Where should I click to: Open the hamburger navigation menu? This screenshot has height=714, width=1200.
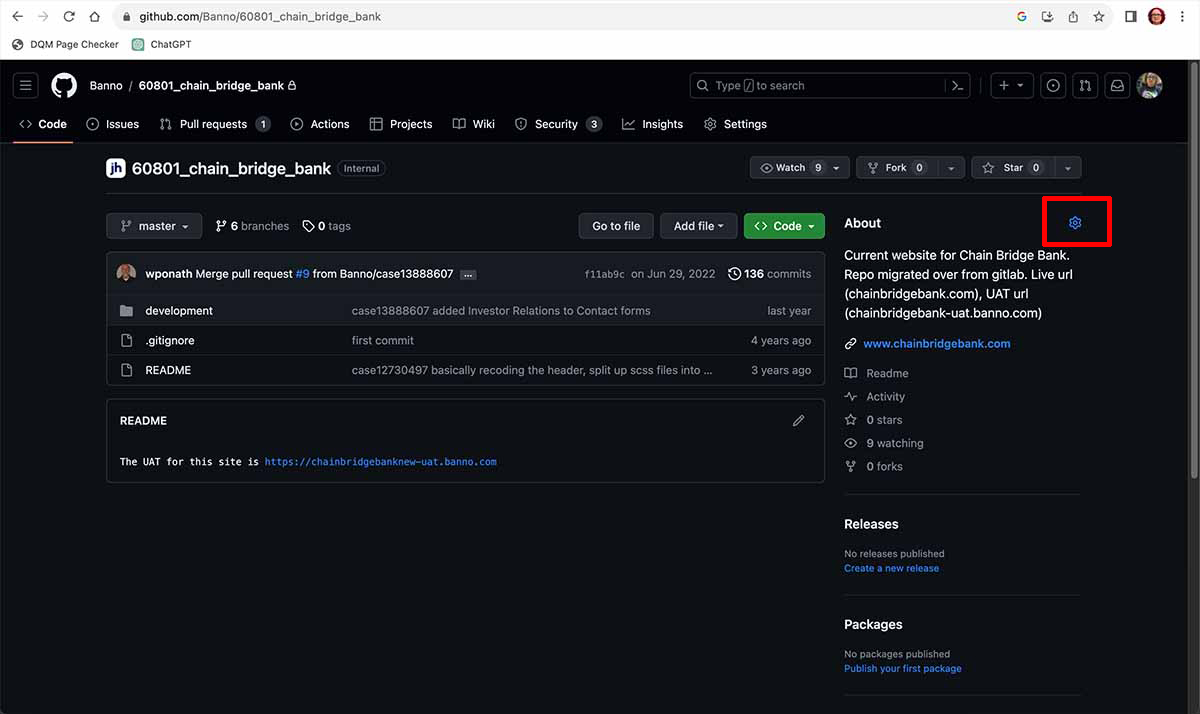[x=26, y=86]
